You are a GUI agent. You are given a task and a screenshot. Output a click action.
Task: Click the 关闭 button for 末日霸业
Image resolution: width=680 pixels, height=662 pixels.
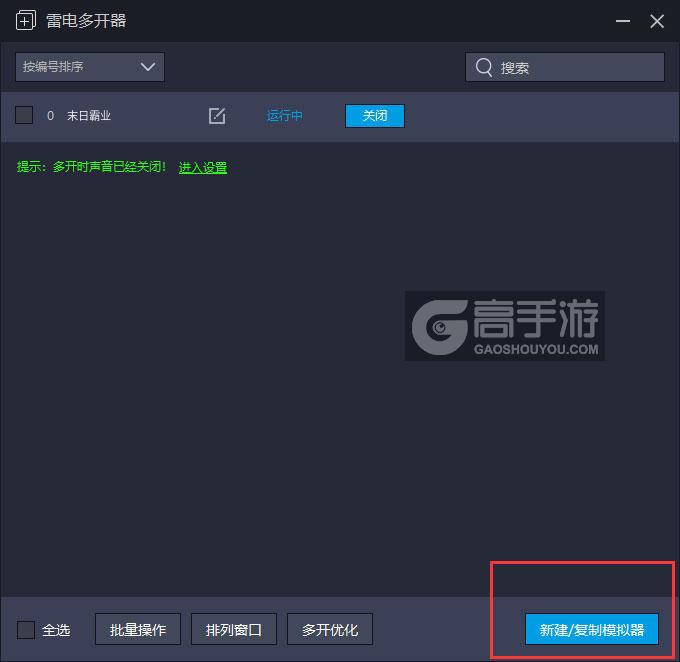375,116
